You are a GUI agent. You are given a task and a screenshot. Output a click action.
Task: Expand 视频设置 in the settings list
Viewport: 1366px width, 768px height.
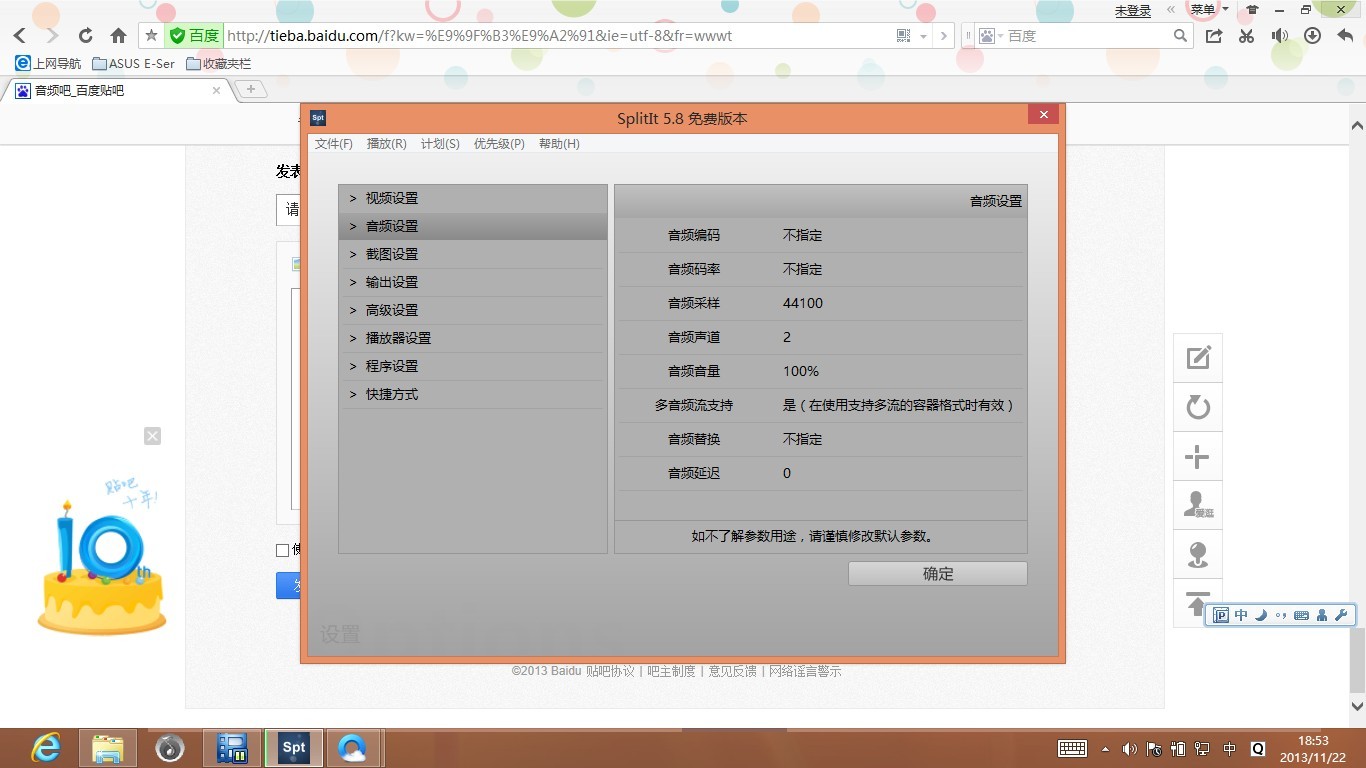[473, 198]
